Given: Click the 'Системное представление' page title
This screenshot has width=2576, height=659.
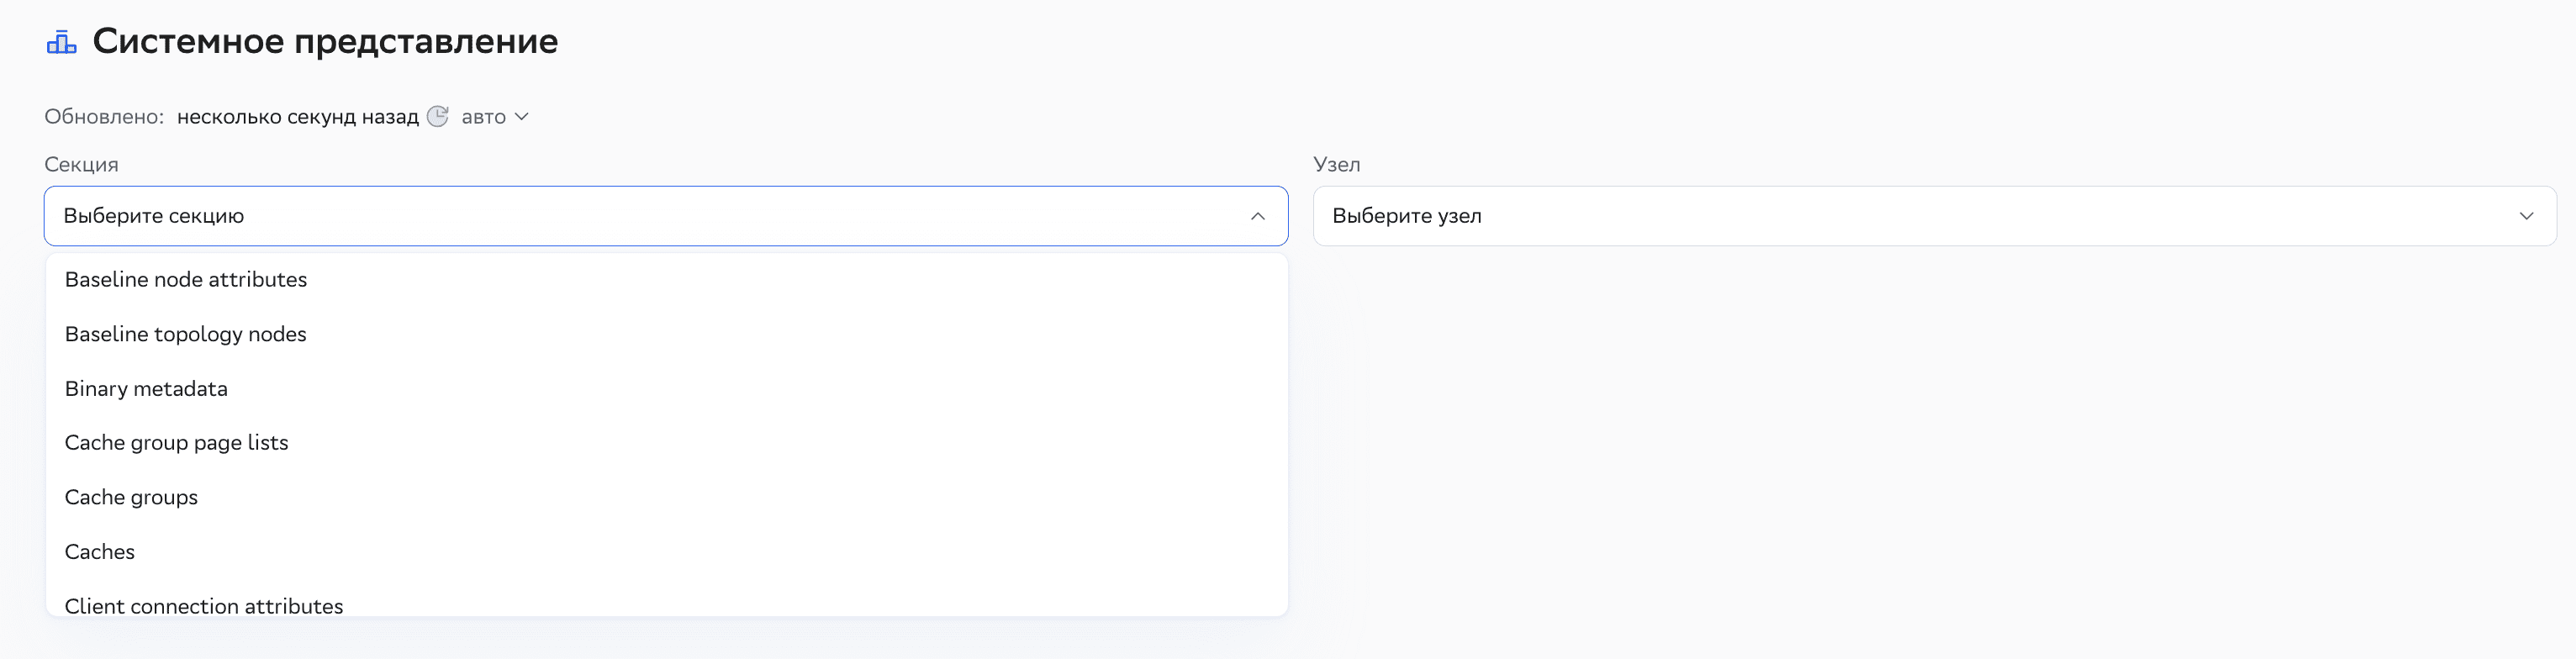Looking at the screenshot, I should tap(326, 41).
